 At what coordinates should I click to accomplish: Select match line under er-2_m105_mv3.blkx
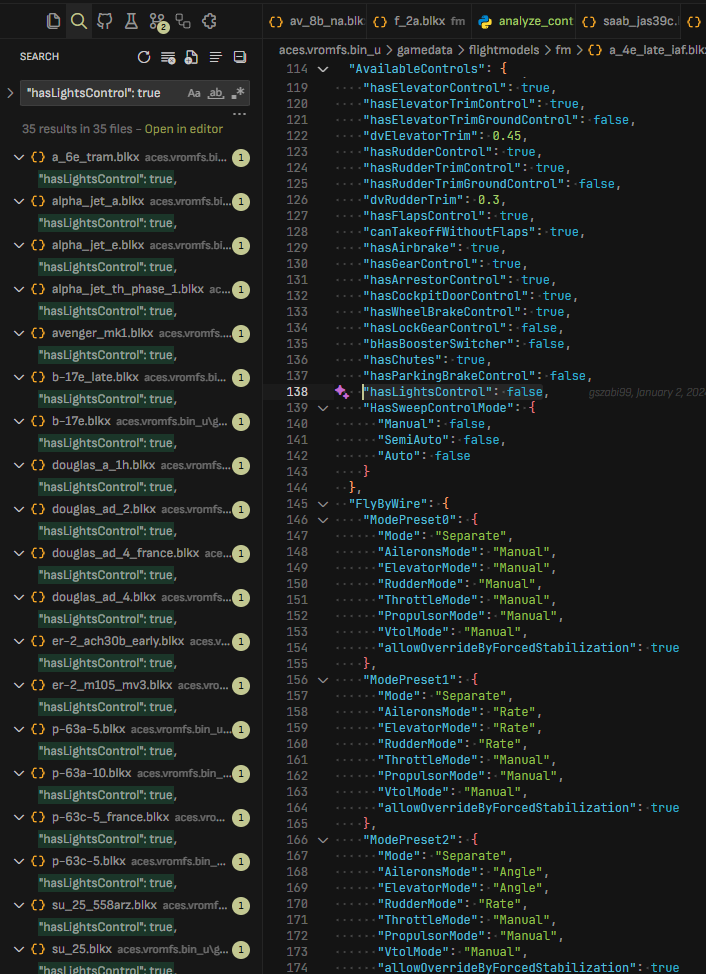107,707
